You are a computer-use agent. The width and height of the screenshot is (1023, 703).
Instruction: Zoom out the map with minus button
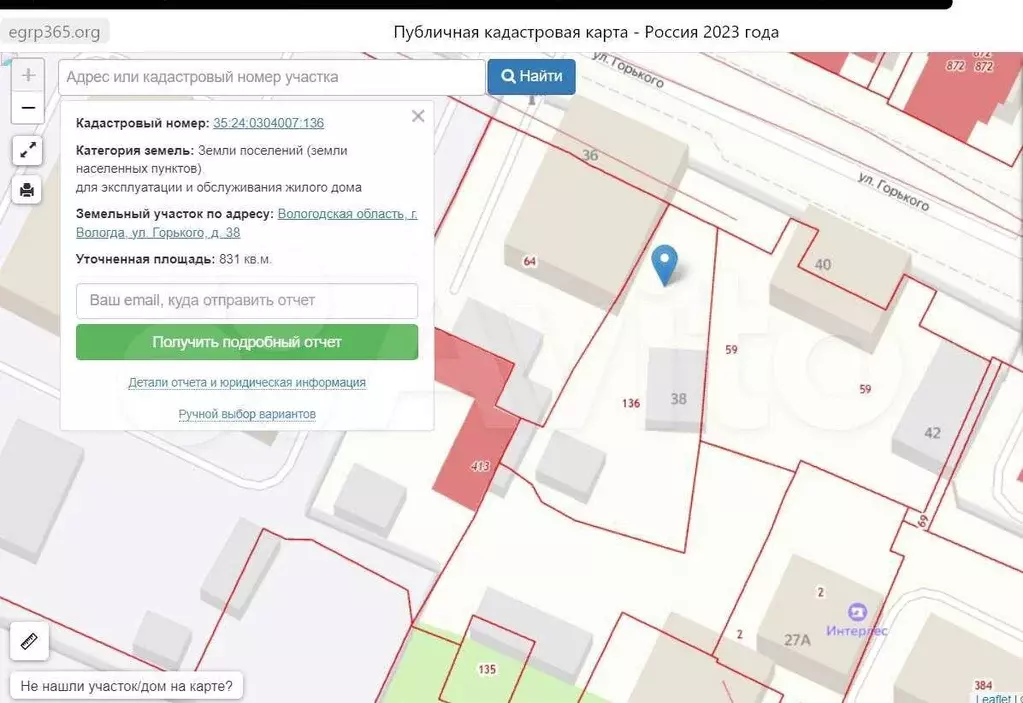(28, 108)
